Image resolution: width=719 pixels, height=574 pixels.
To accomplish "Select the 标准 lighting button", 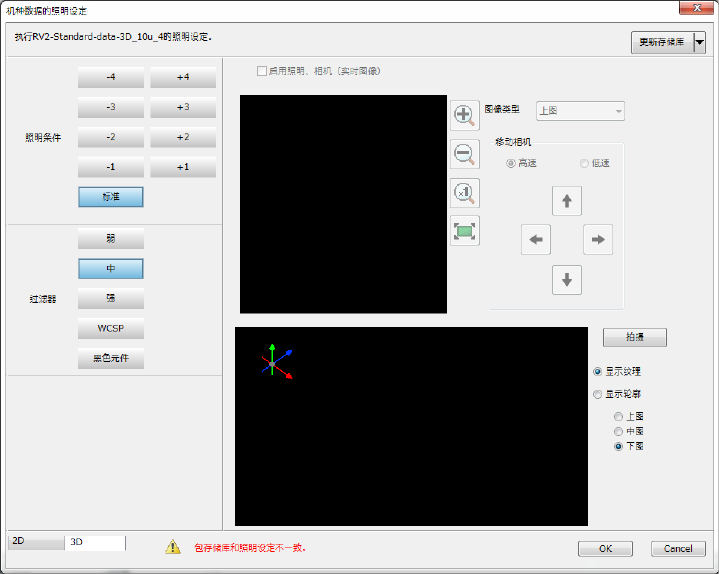I will pos(111,197).
